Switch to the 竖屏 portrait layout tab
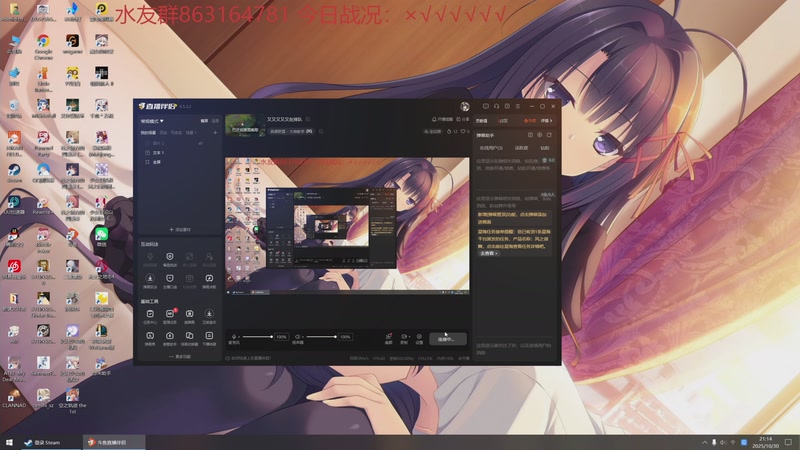The width and height of the screenshot is (800, 450). pos(215,121)
